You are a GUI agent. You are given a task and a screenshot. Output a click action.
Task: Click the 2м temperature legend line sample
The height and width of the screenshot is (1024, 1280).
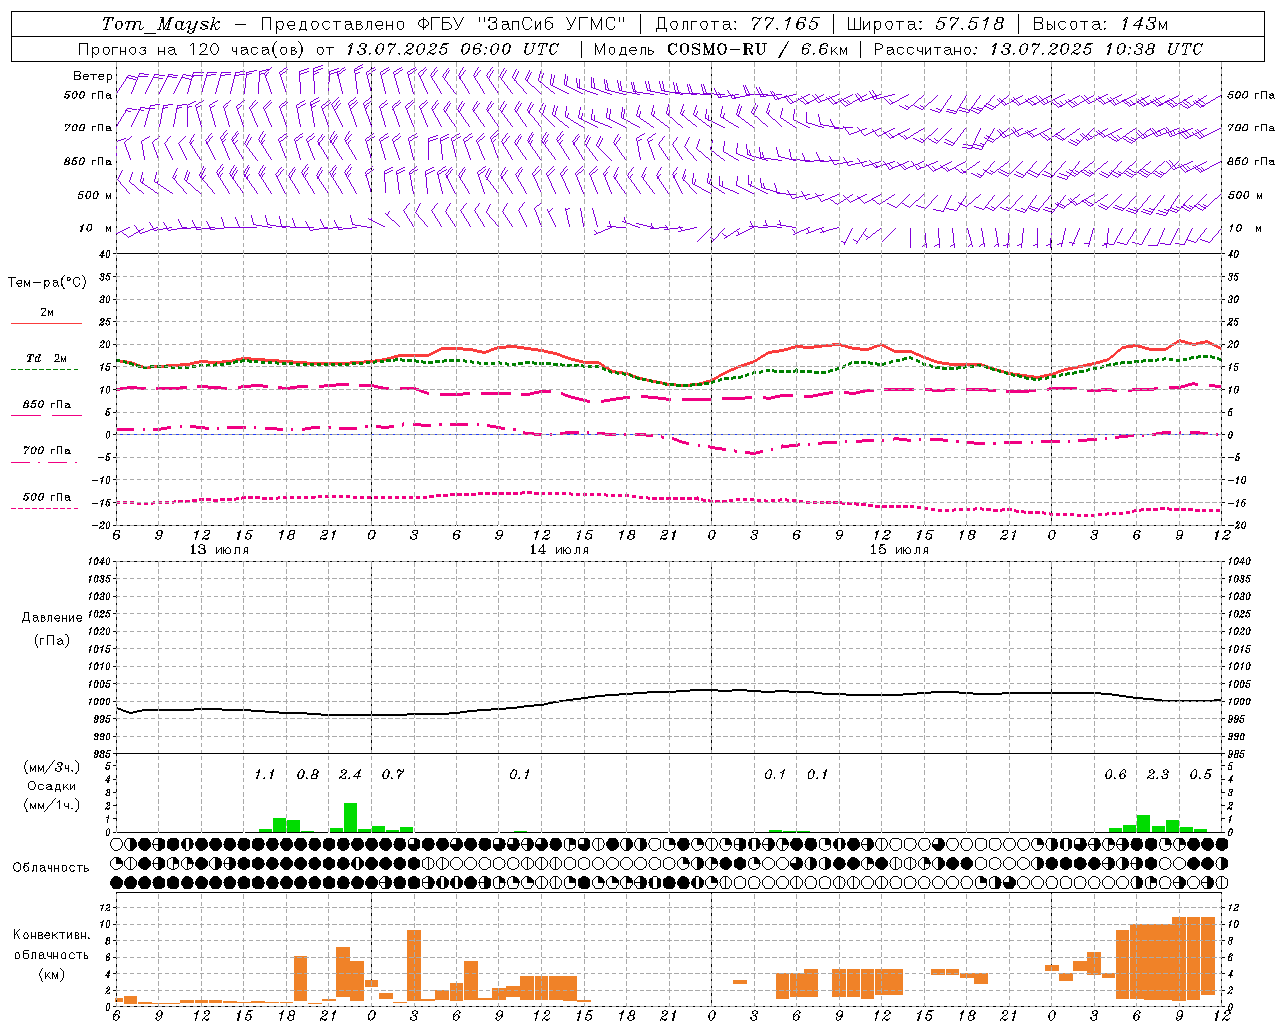point(47,323)
